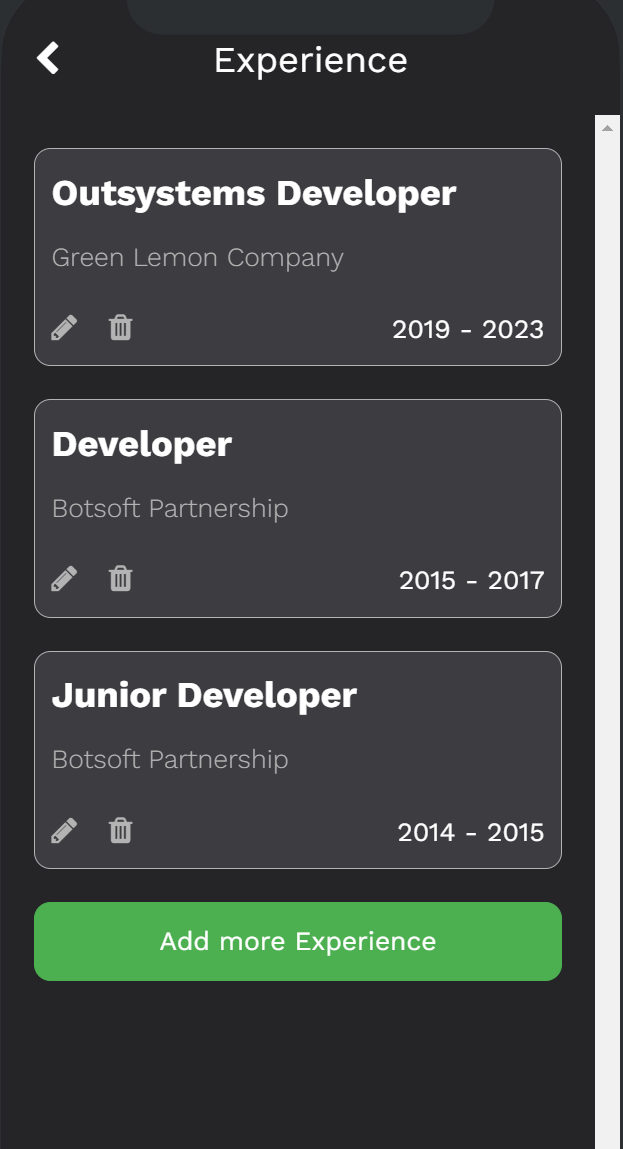Tap the back arrow to leave Experience
This screenshot has width=623, height=1149.
pyautogui.click(x=47, y=58)
